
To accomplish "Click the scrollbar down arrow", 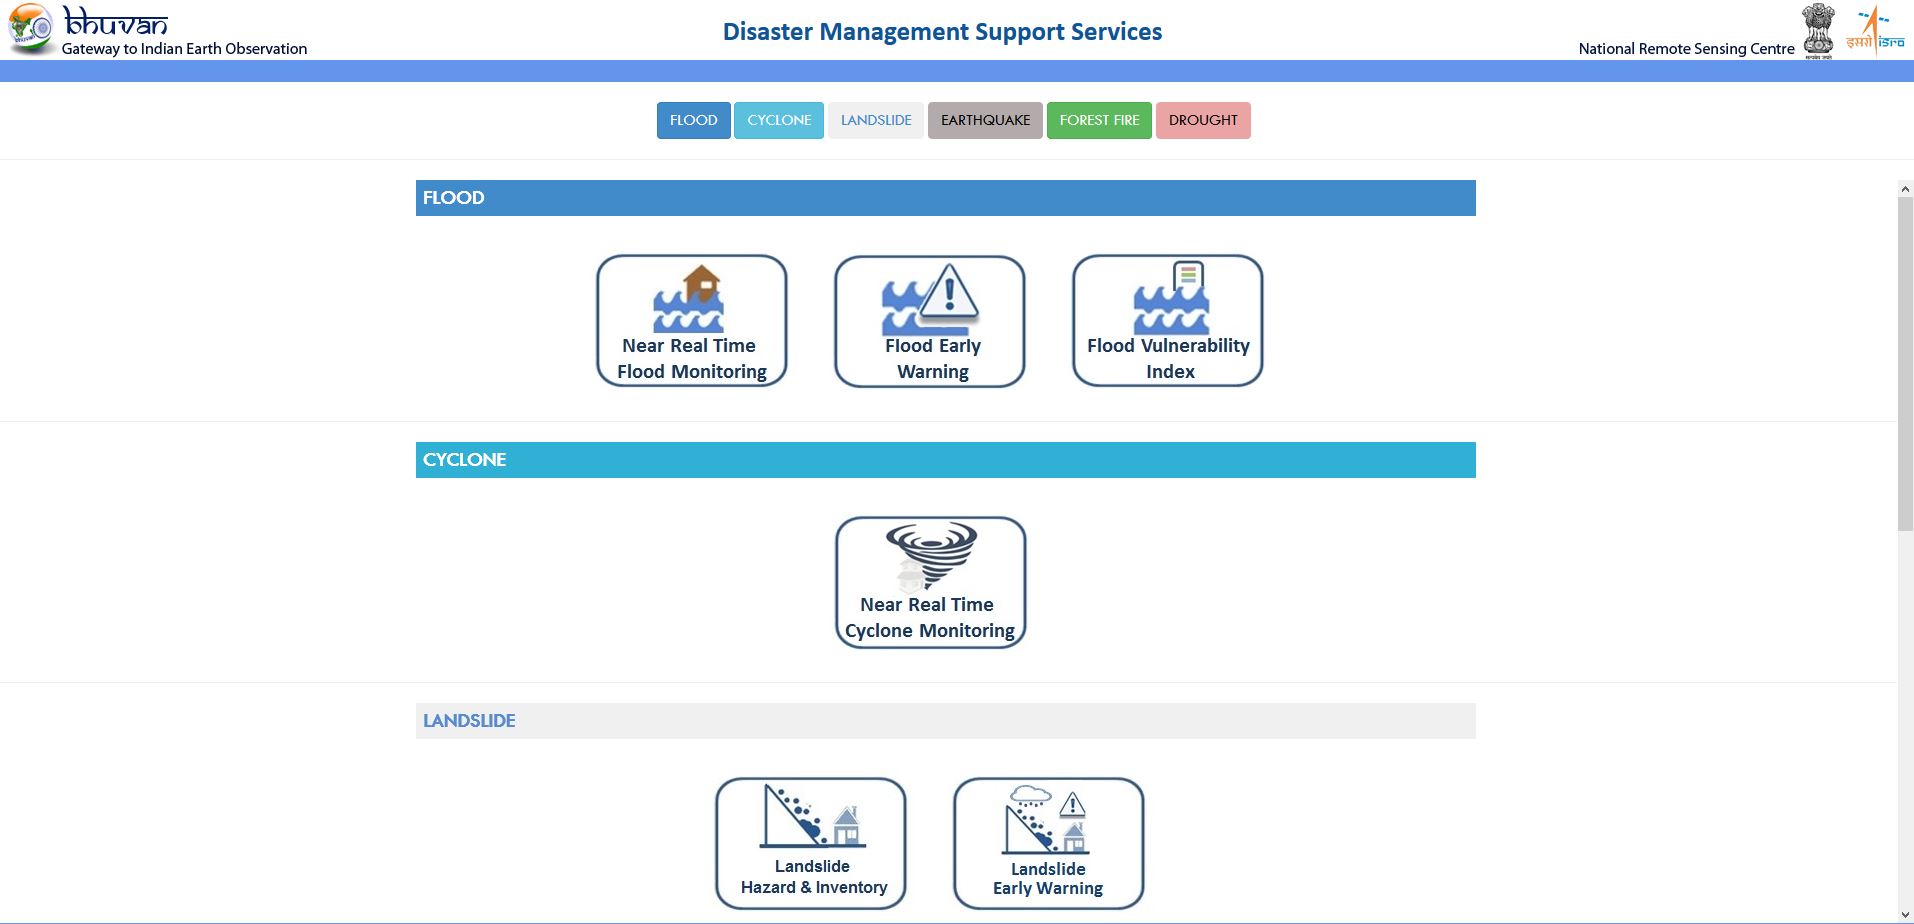I will point(1904,914).
